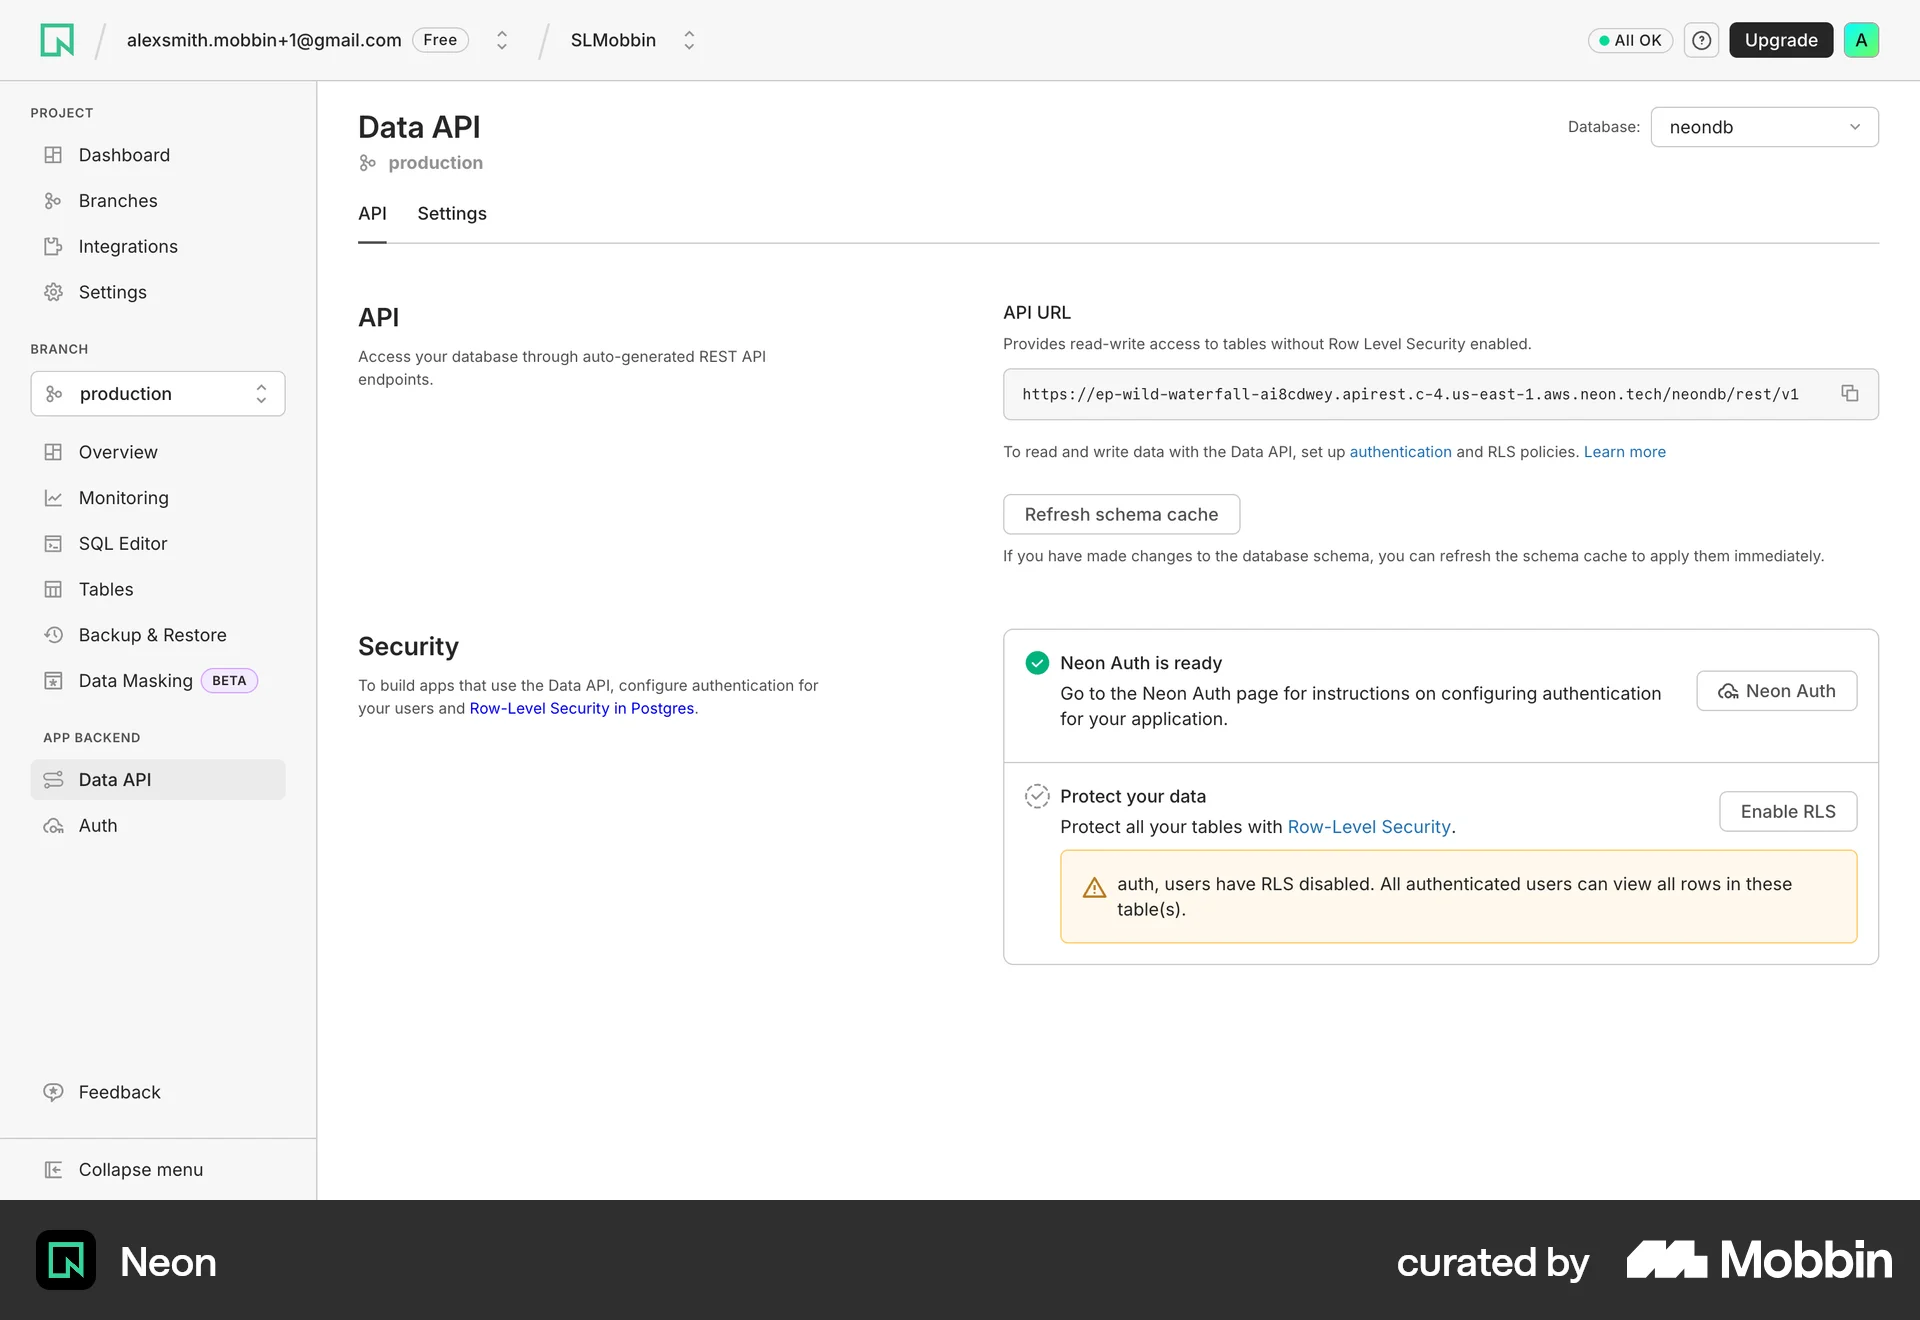Click the Tables icon in sidebar
The image size is (1920, 1320).
pyautogui.click(x=53, y=590)
